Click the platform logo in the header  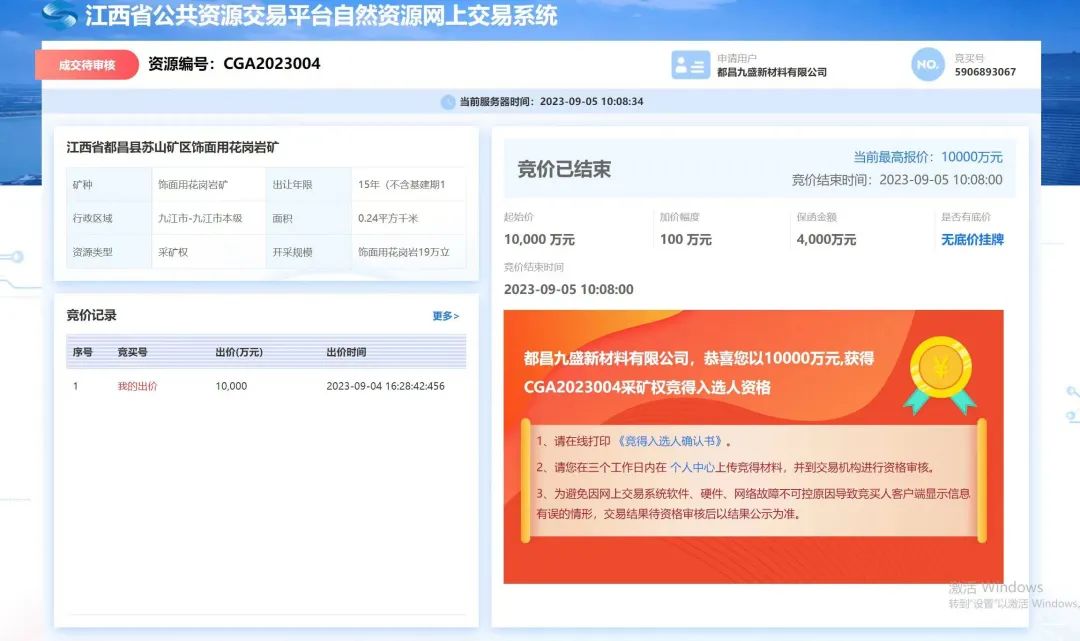(x=59, y=15)
